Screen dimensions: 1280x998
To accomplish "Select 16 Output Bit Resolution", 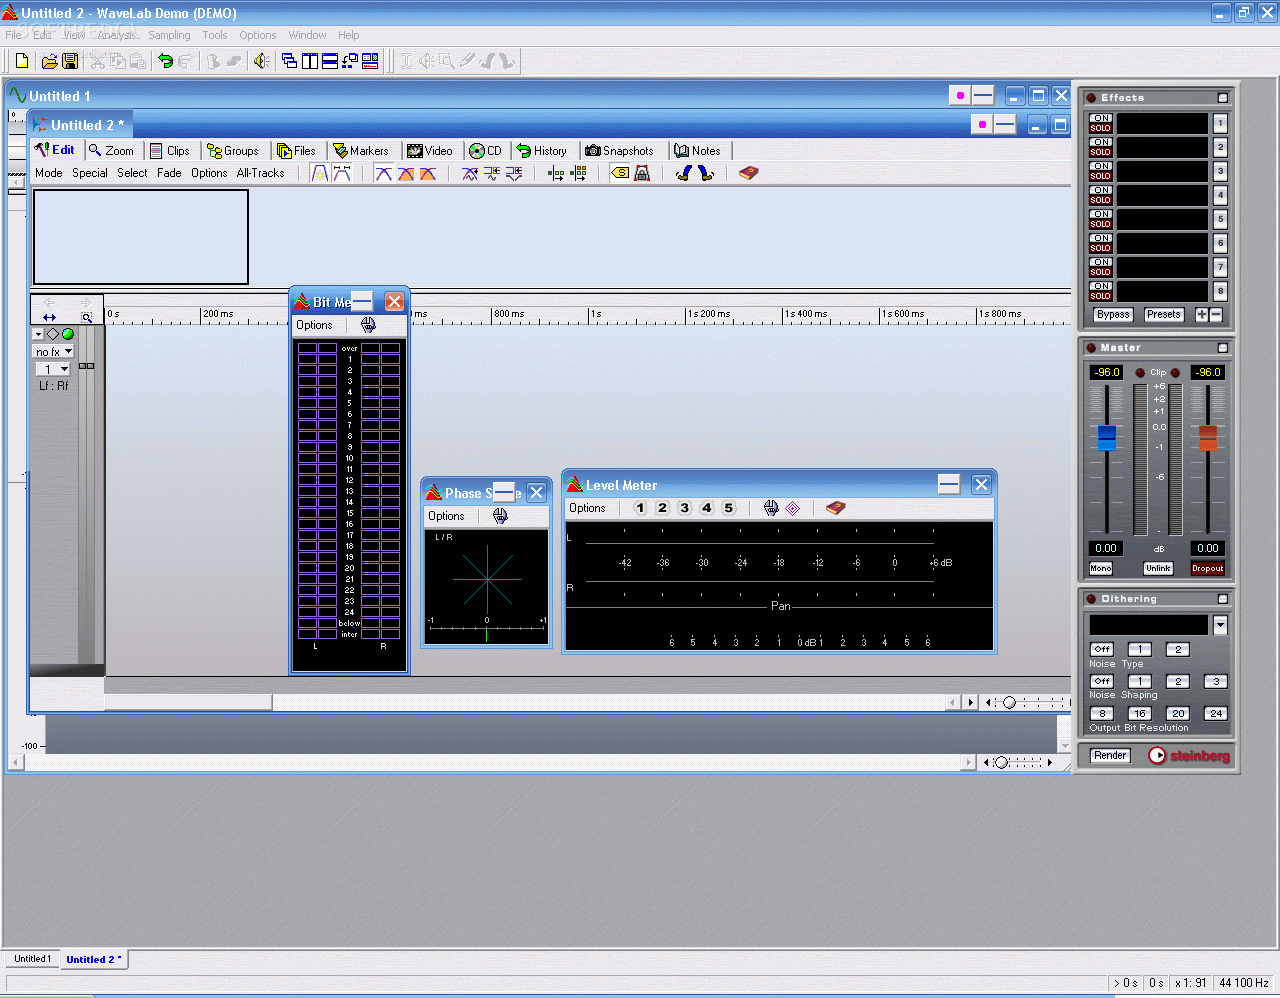I will (1140, 713).
